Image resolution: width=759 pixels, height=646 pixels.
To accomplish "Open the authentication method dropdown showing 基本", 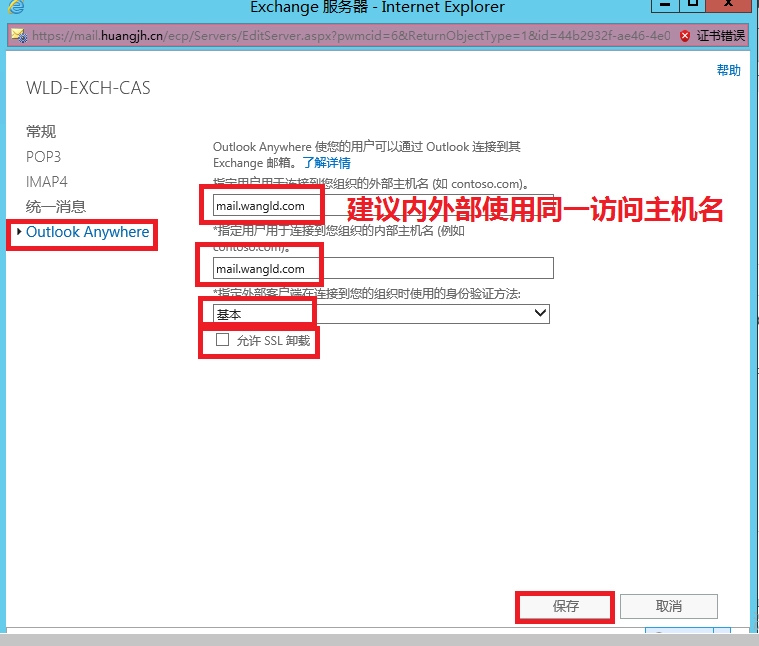I will point(380,313).
